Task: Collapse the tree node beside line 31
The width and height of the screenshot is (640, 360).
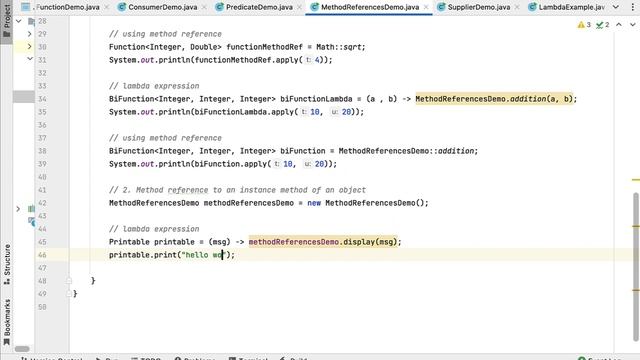Action: click(x=29, y=59)
